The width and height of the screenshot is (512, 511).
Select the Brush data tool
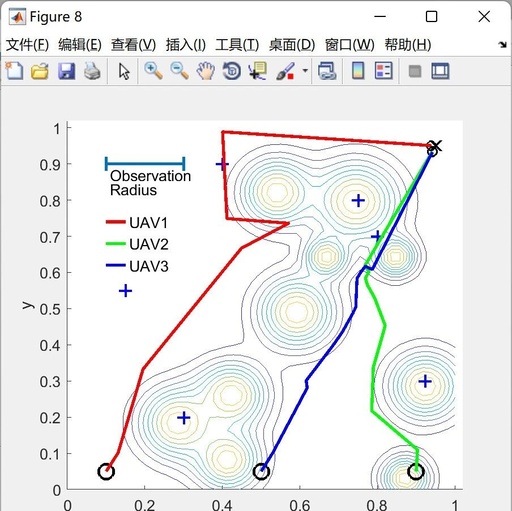click(x=285, y=71)
